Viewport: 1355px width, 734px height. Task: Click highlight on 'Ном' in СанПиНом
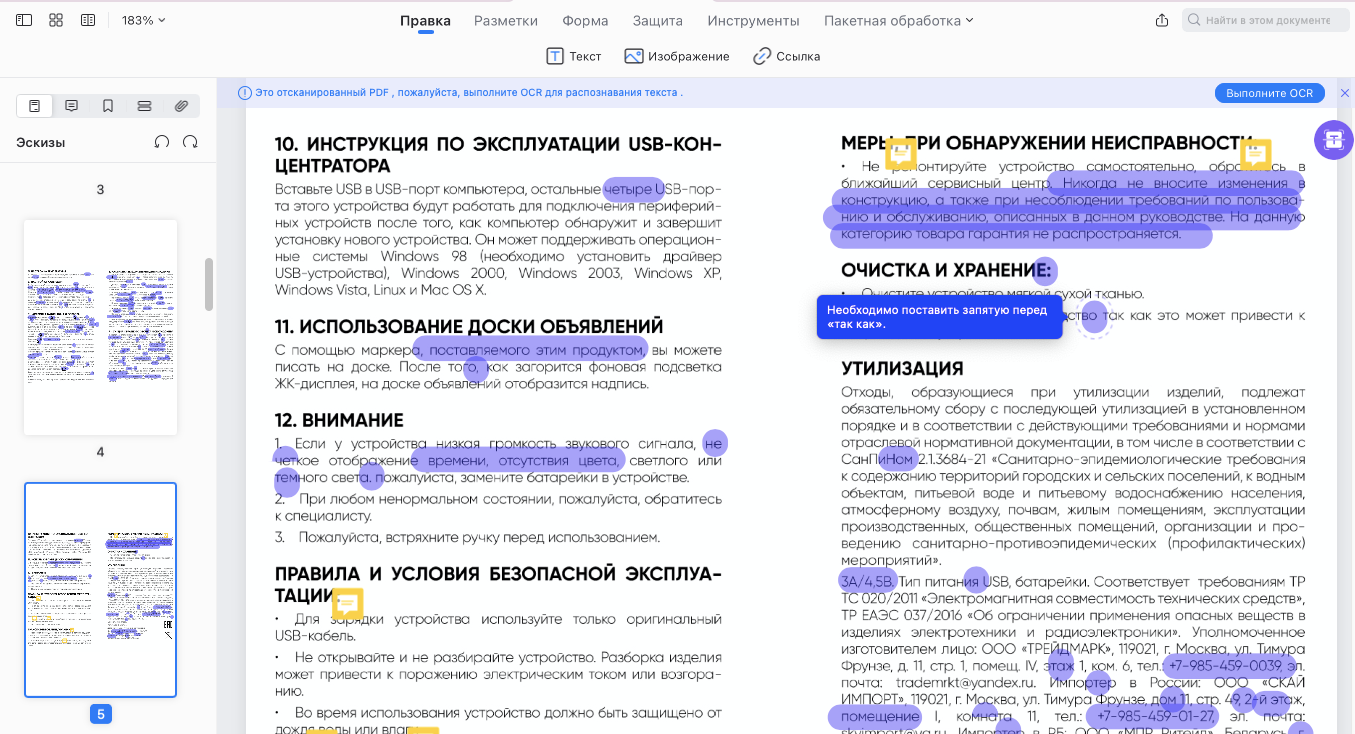[x=900, y=459]
